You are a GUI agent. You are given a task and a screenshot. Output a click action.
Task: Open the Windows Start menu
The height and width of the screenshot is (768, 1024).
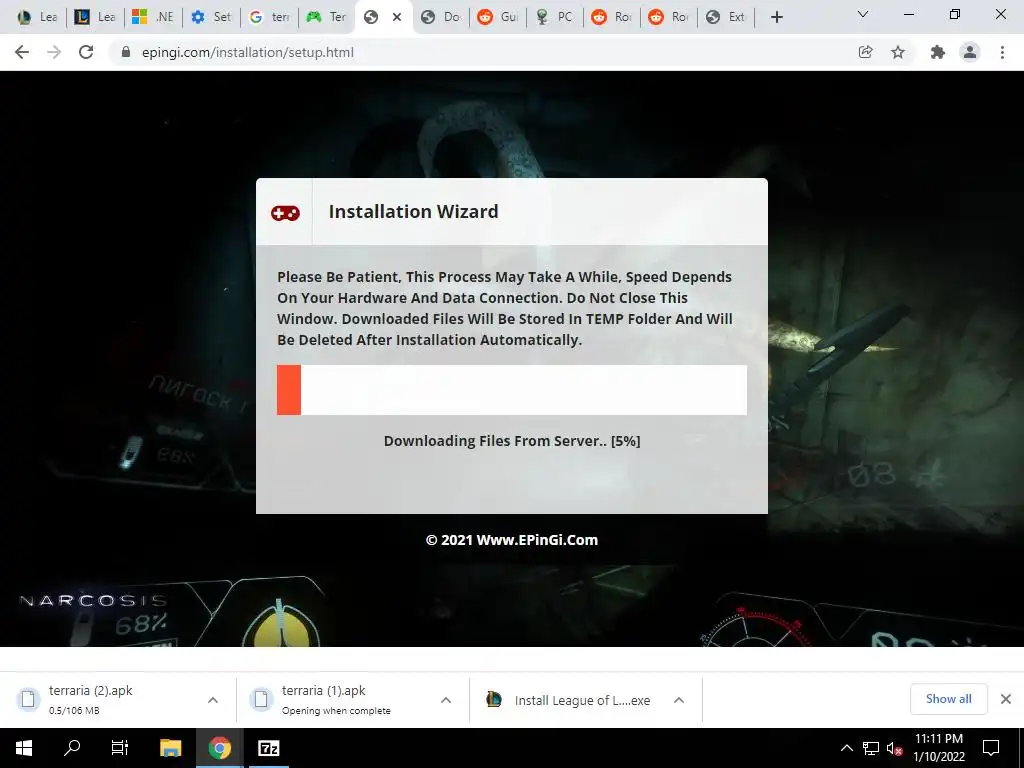point(24,748)
